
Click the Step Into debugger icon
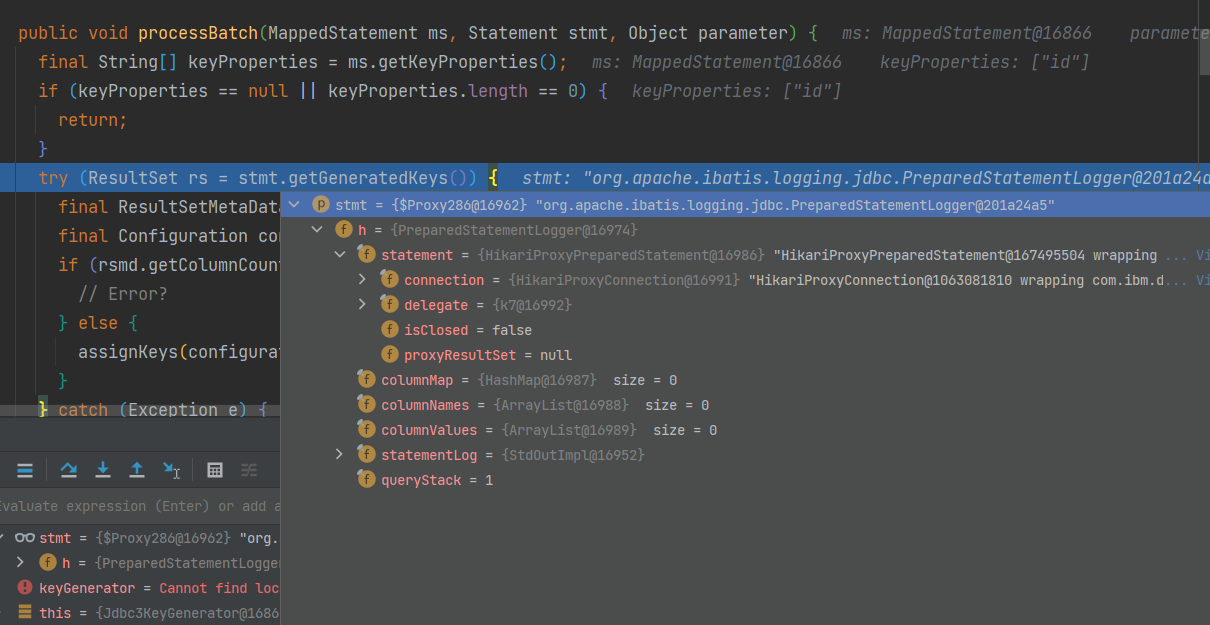coord(103,470)
